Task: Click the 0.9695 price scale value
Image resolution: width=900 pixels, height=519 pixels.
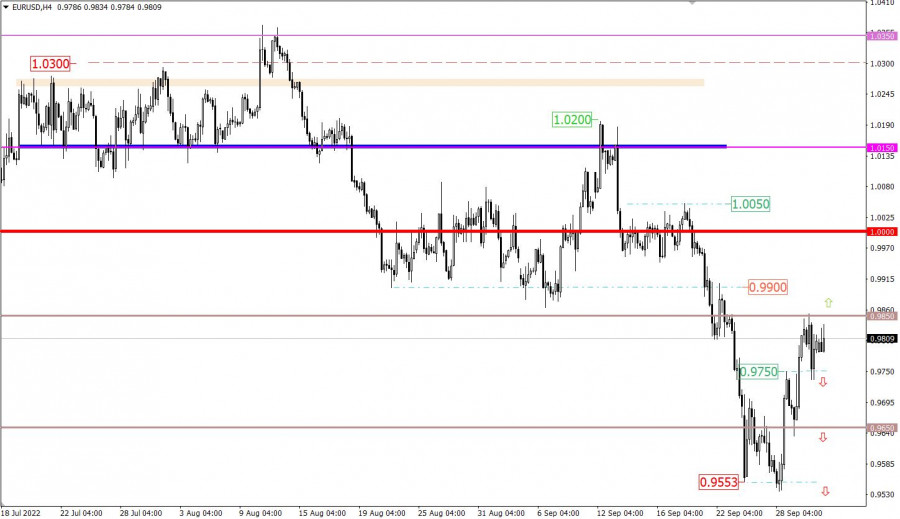Action: pyautogui.click(x=882, y=402)
